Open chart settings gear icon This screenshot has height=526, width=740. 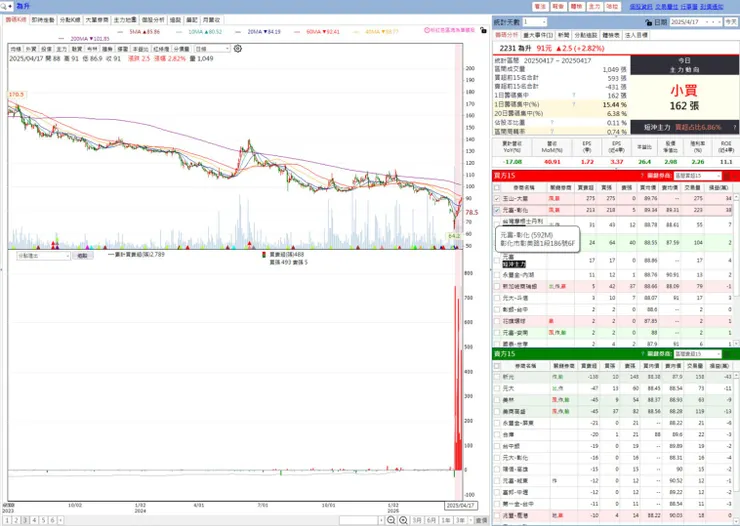pyautogui.click(x=238, y=49)
